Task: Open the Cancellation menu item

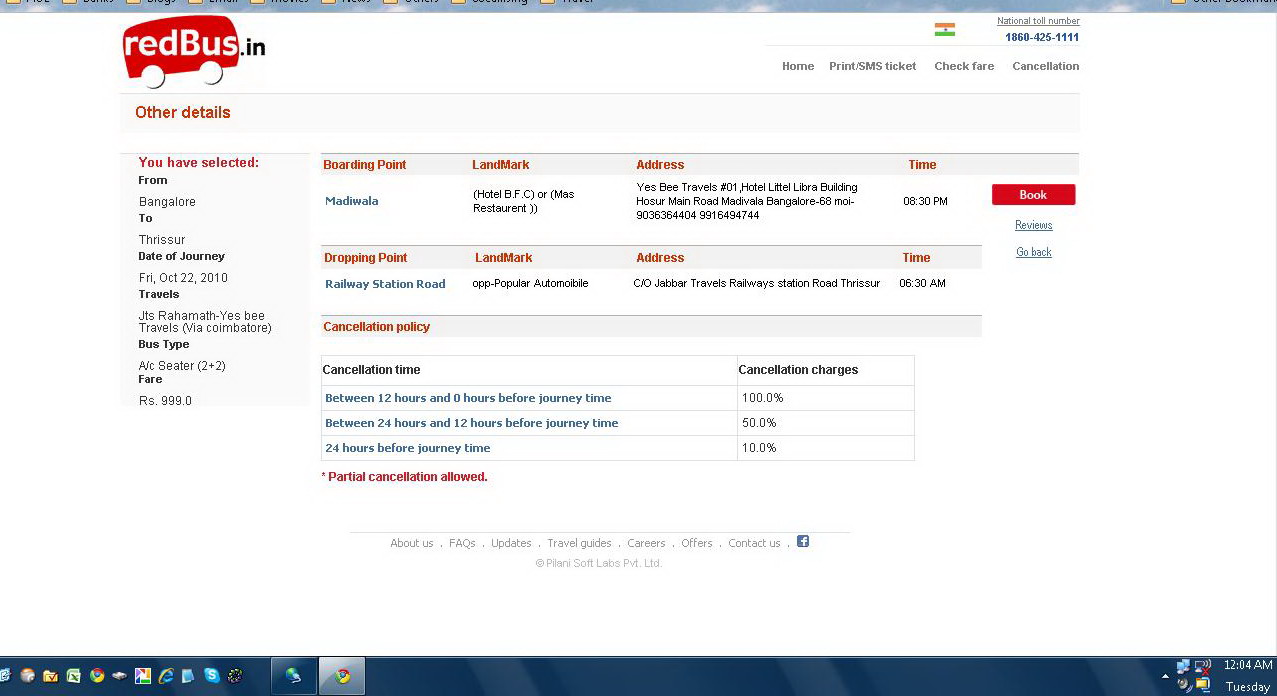Action: [x=1045, y=66]
